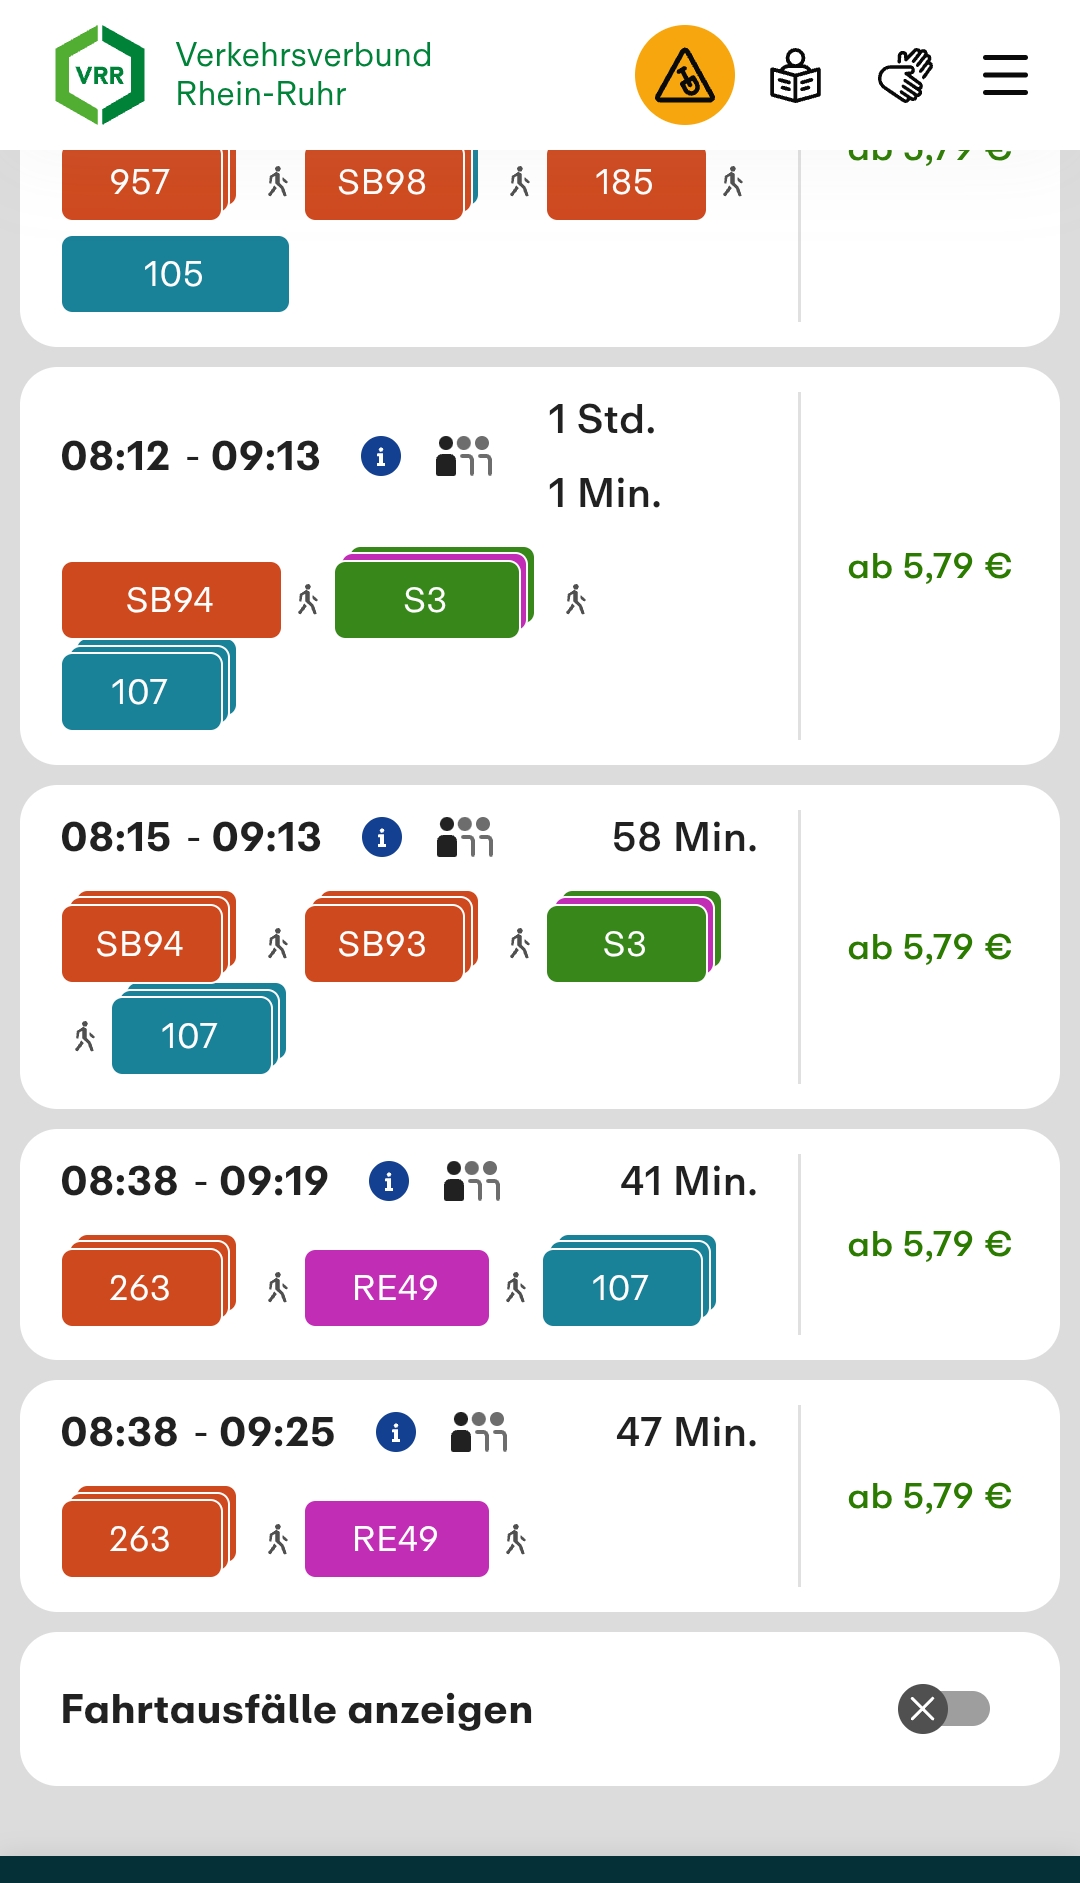This screenshot has height=1883, width=1080.
Task: Show info for 08:15 - 09:13 trip
Action: (382, 838)
